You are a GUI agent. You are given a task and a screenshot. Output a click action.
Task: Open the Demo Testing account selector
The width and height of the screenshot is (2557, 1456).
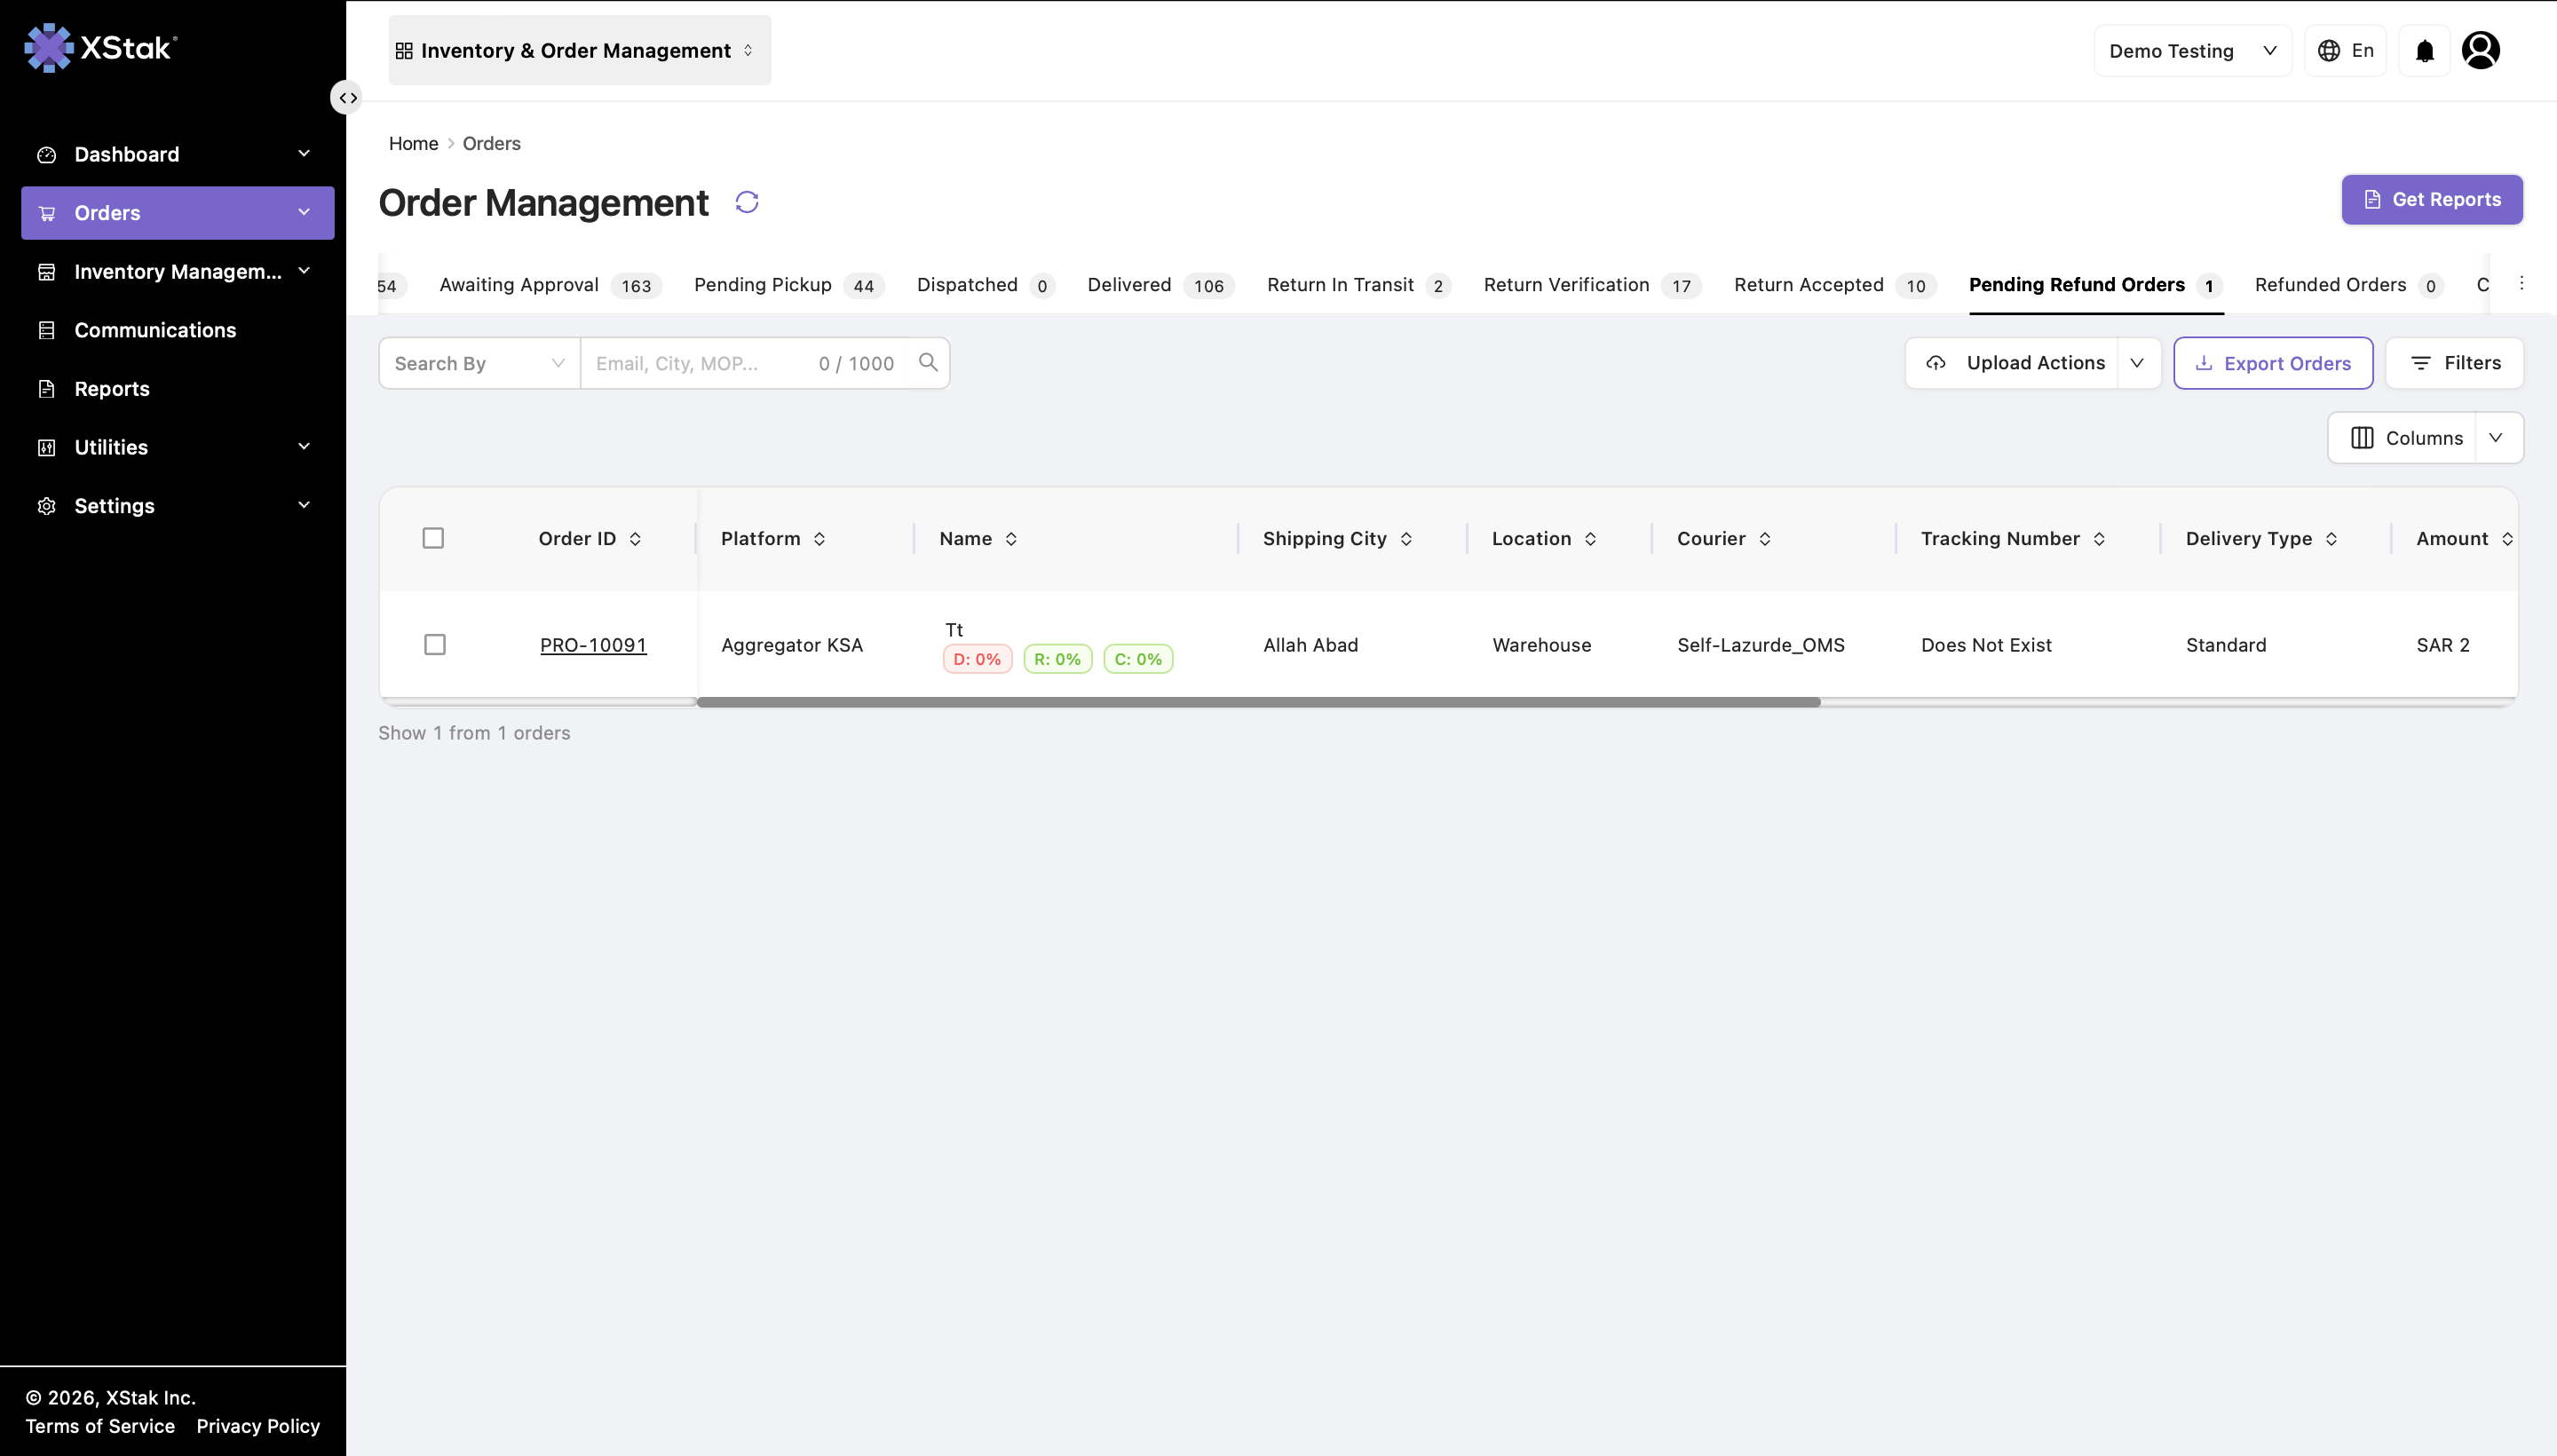pyautogui.click(x=2192, y=51)
